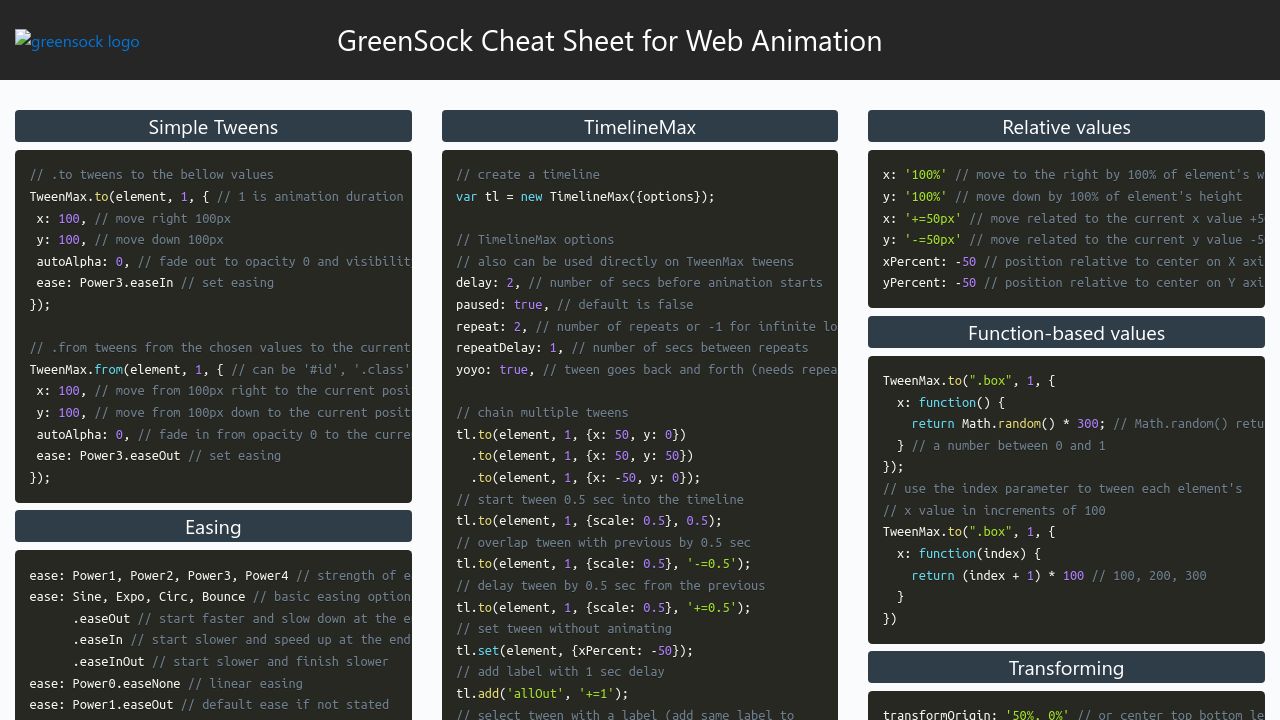Click the autoAlpha fade in line
This screenshot has height=720, width=1280.
(223, 434)
